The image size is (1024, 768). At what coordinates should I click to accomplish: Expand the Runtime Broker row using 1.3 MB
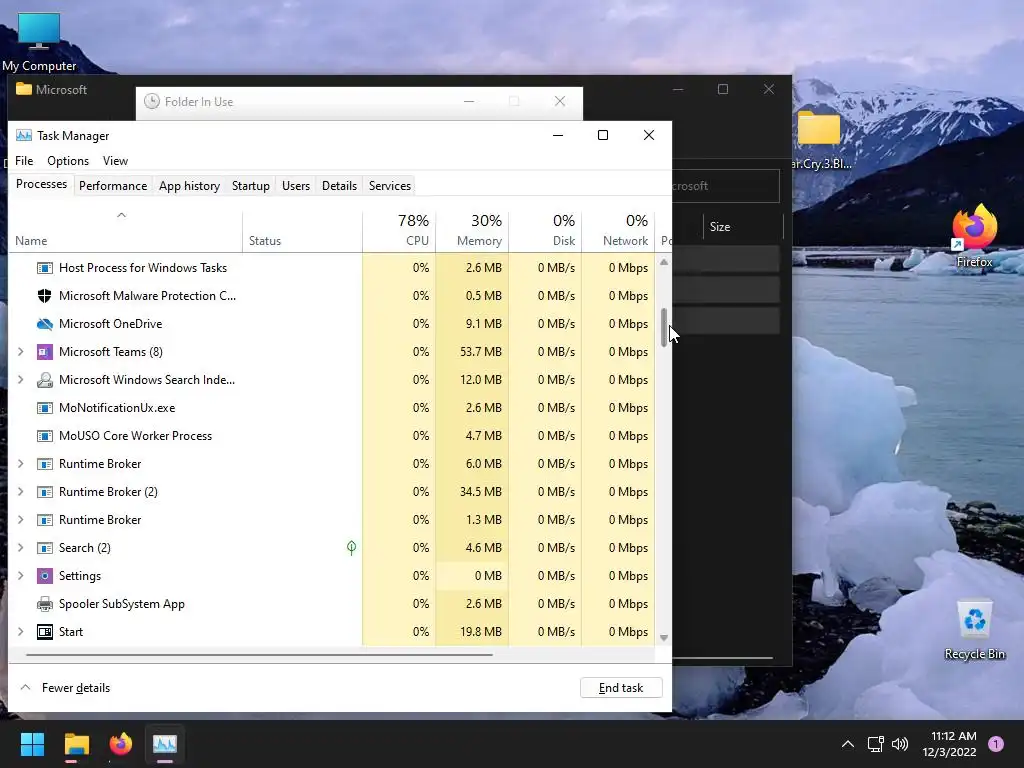point(21,520)
